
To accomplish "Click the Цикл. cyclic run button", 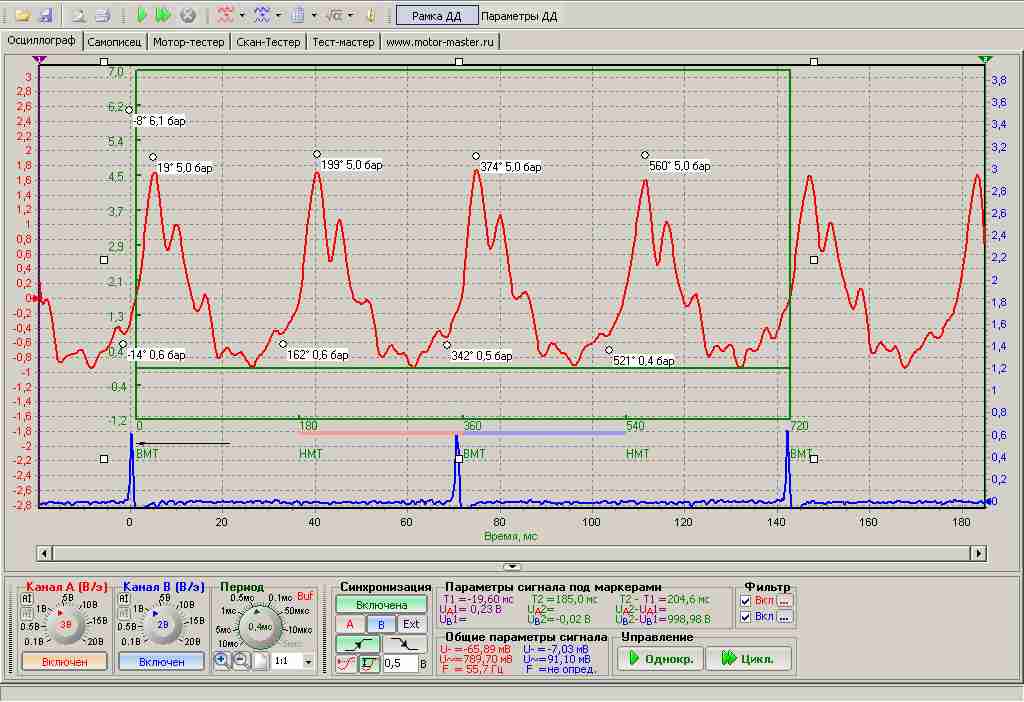I will (x=748, y=658).
